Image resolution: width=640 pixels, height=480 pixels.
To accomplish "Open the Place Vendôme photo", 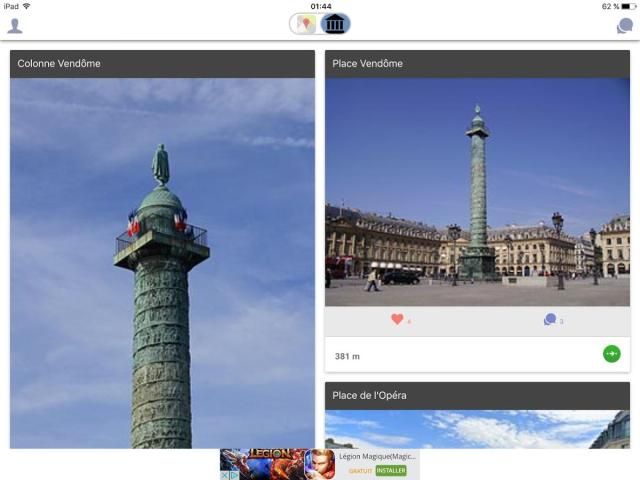I will [477, 191].
